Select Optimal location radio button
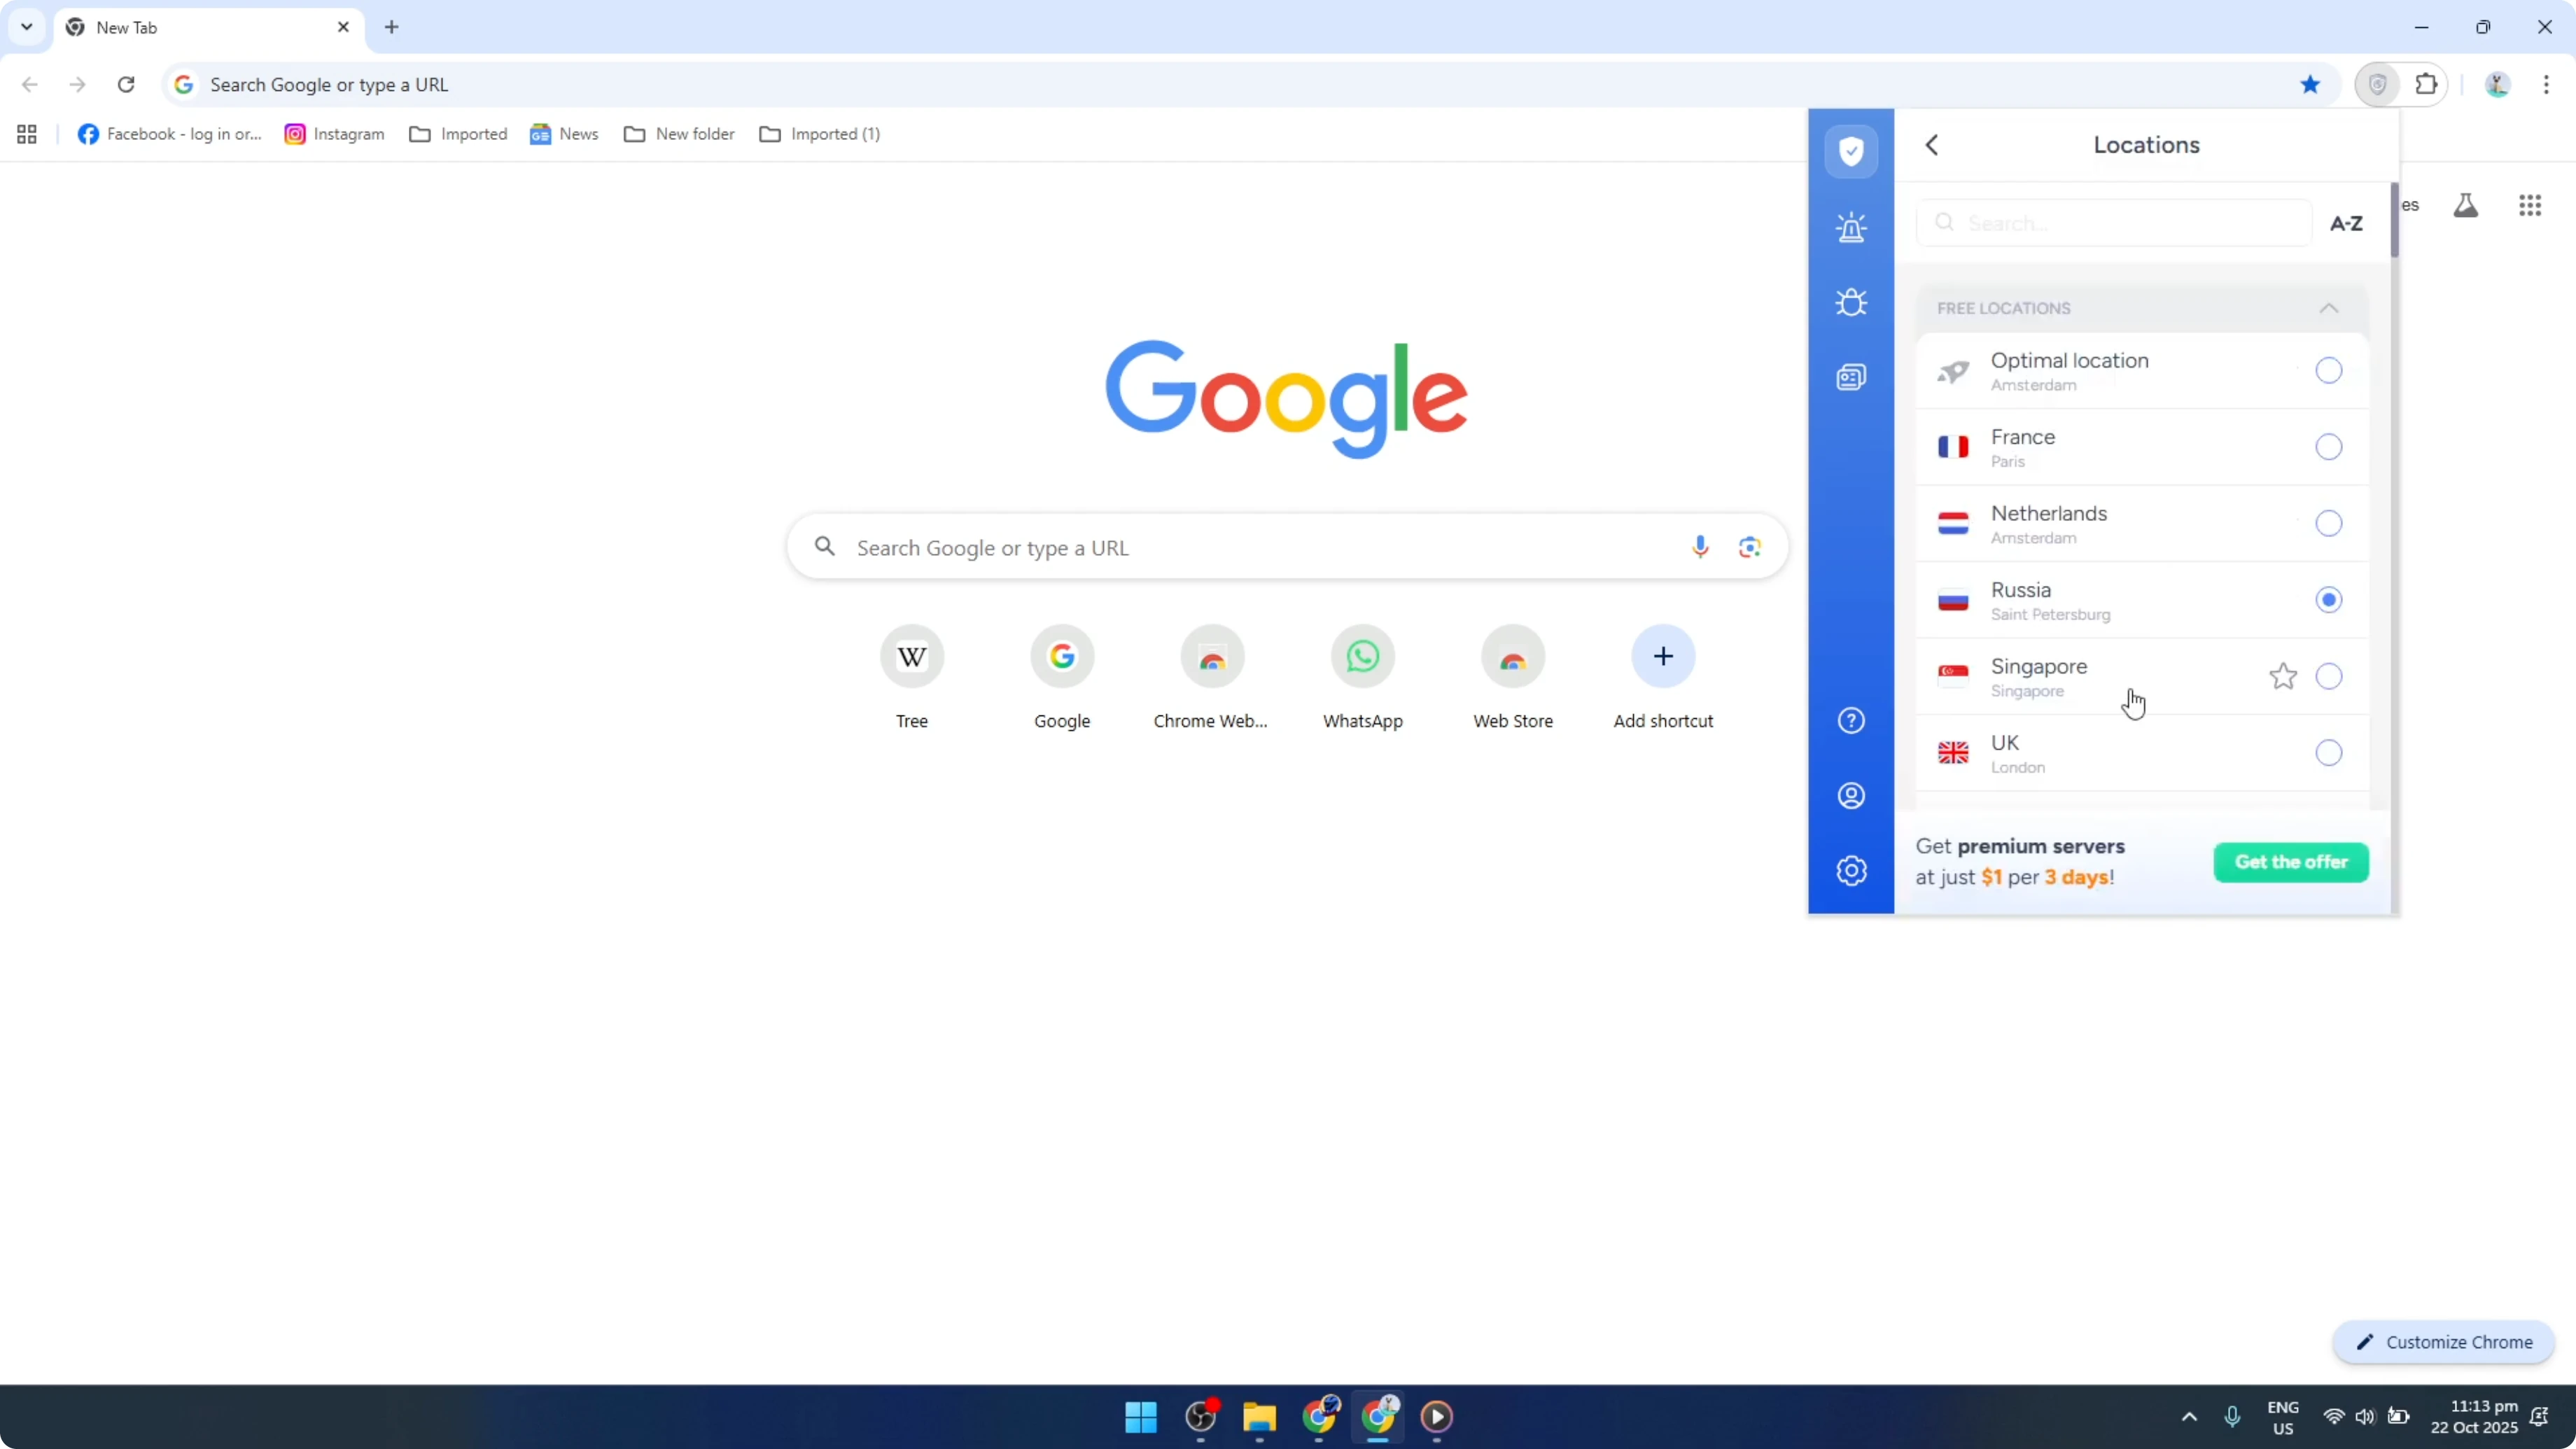2576x1449 pixels. click(2329, 371)
